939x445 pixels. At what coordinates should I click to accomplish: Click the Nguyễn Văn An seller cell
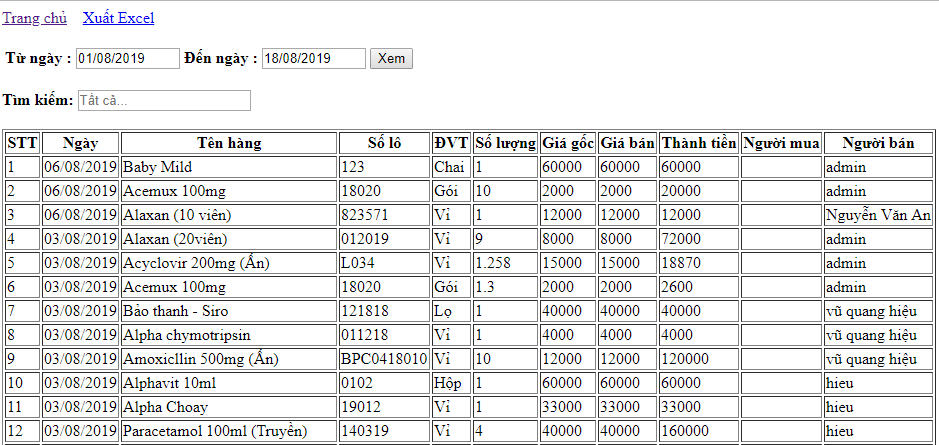click(879, 215)
